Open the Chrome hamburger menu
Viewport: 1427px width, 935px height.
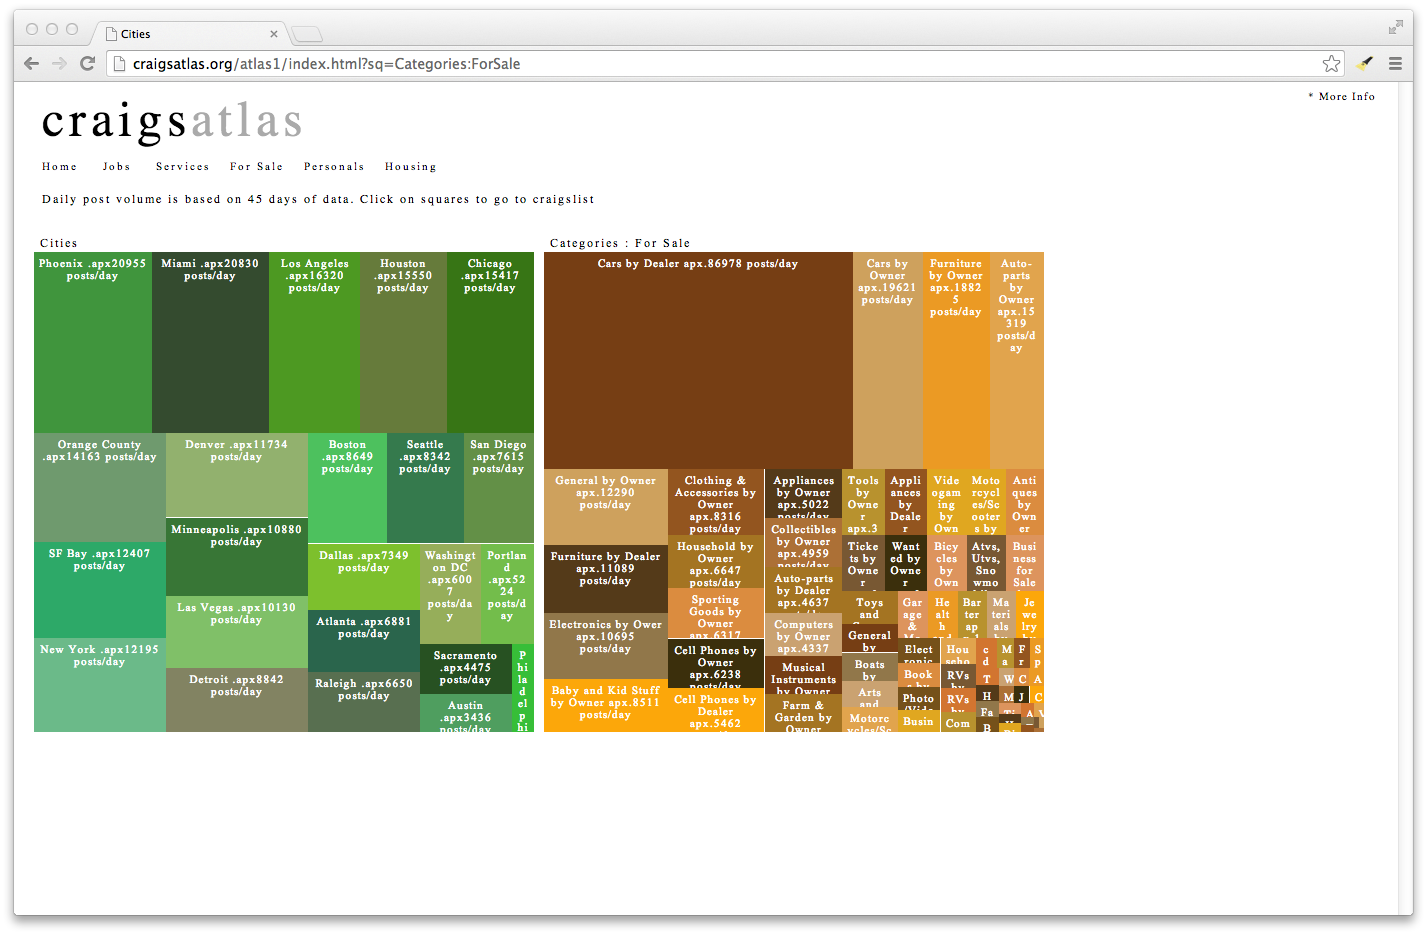[1395, 64]
